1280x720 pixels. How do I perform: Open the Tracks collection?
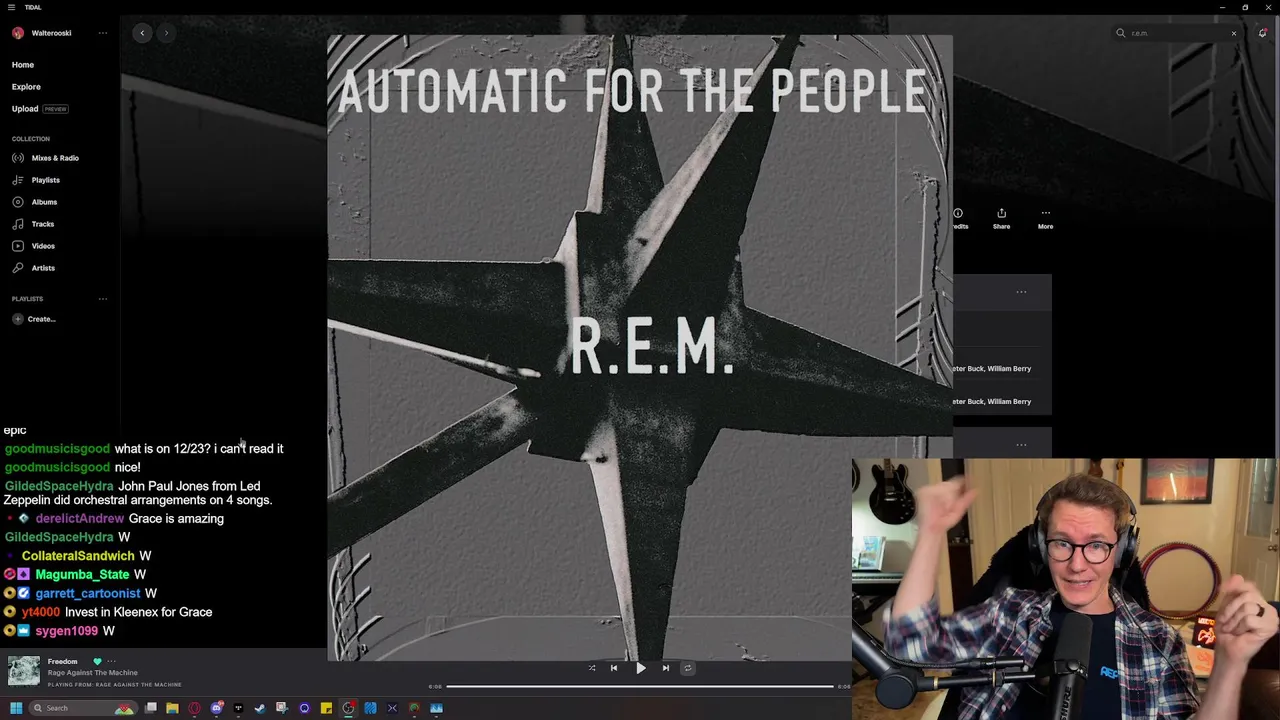coord(34,224)
